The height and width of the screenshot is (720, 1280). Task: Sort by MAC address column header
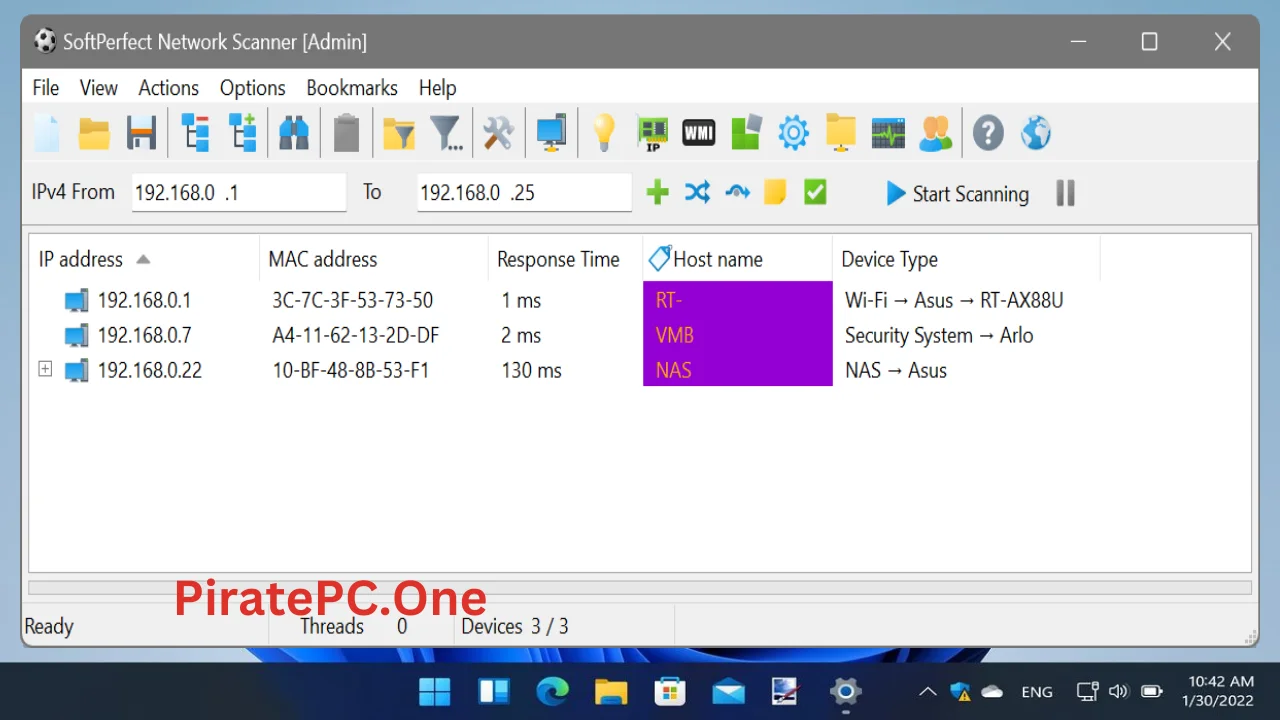pyautogui.click(x=374, y=259)
